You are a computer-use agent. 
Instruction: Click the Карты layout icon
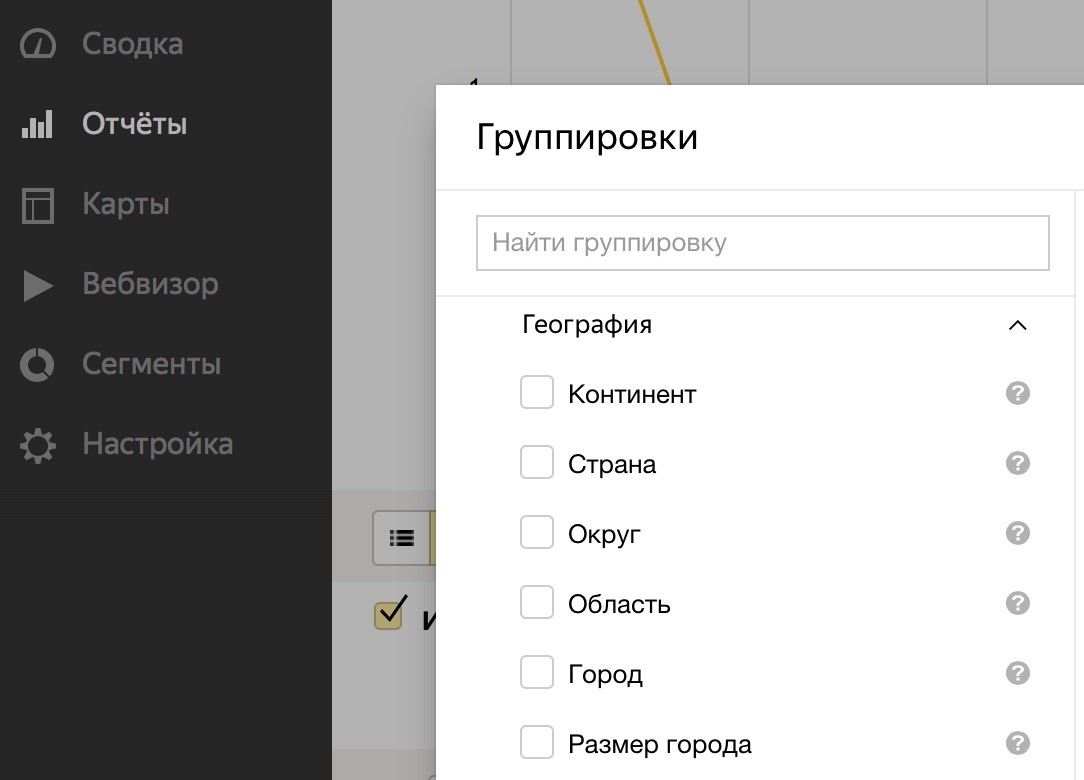tap(37, 205)
